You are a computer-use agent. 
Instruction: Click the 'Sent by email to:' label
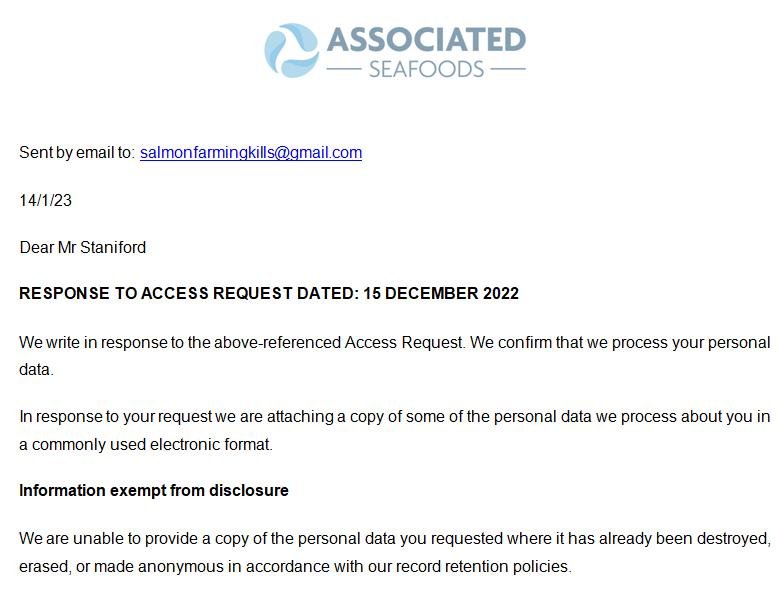(76, 153)
